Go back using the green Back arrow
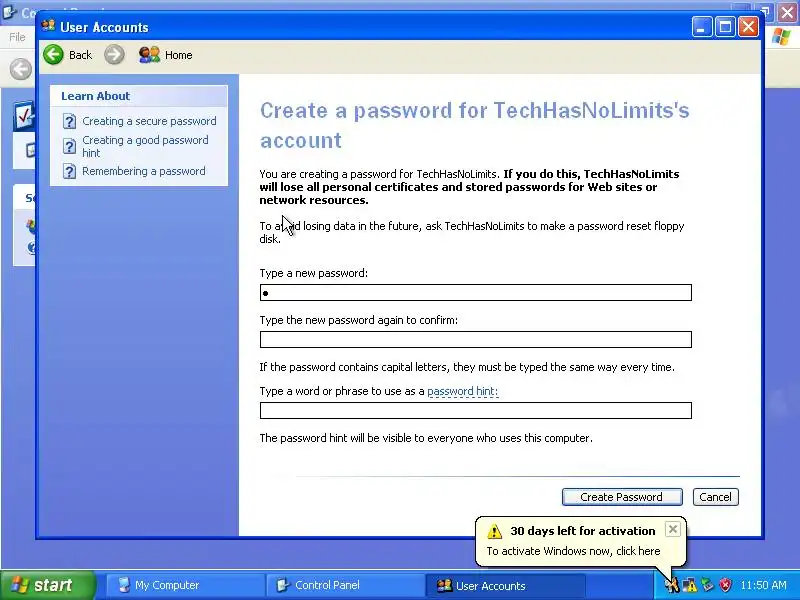 pyautogui.click(x=53, y=55)
